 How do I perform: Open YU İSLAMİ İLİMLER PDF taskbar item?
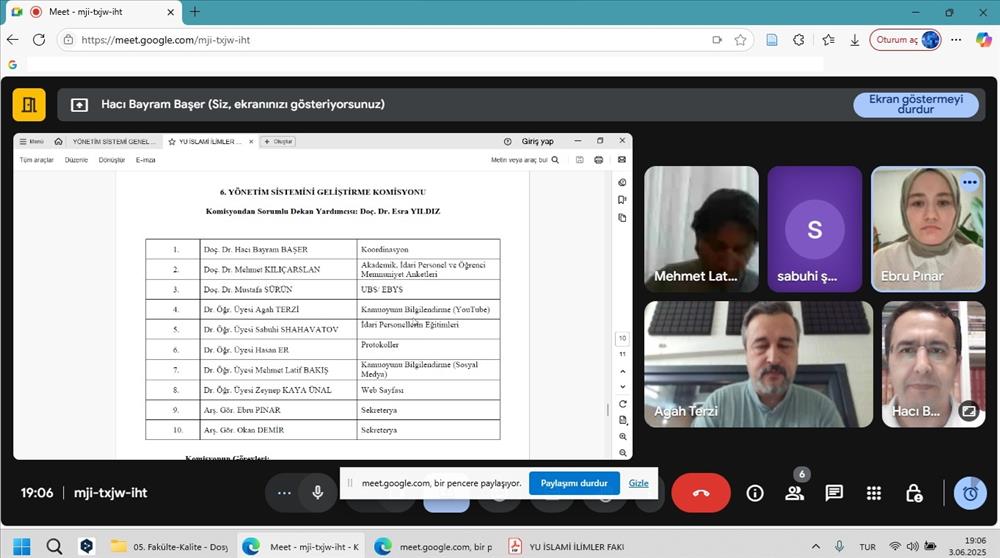tap(566, 547)
